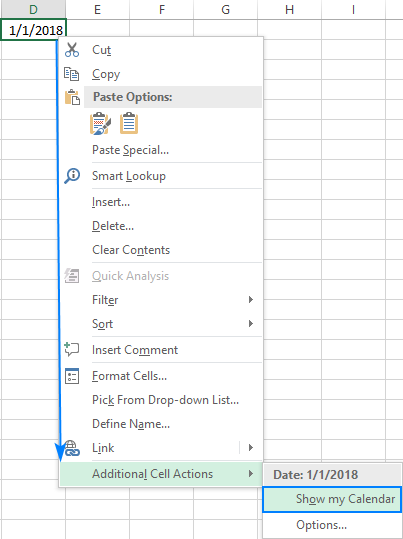This screenshot has height=539, width=403.
Task: Click the Copy pages icon
Action: (72, 74)
